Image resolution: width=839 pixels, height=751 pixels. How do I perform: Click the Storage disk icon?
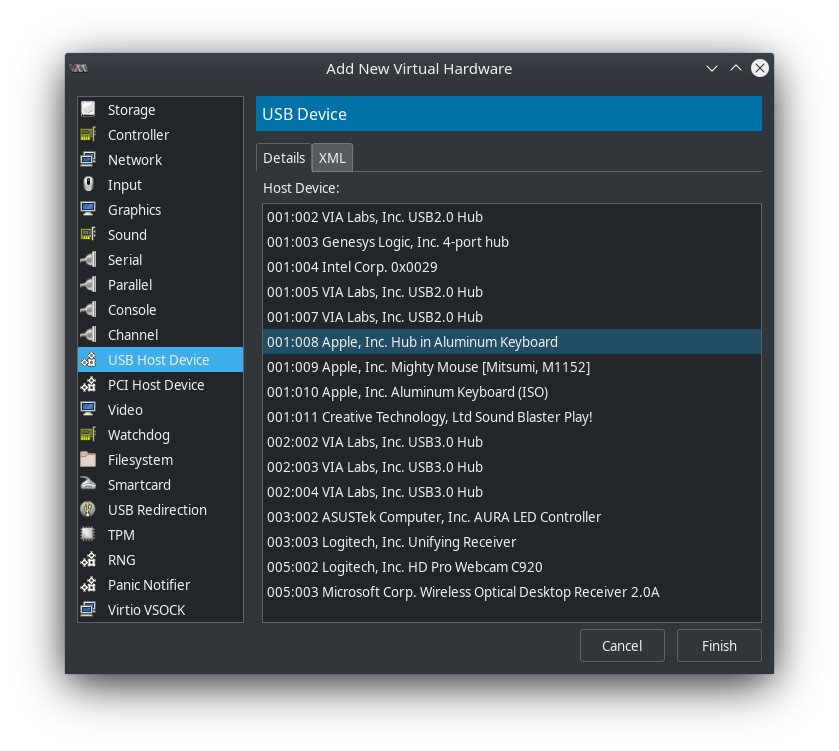pos(88,109)
